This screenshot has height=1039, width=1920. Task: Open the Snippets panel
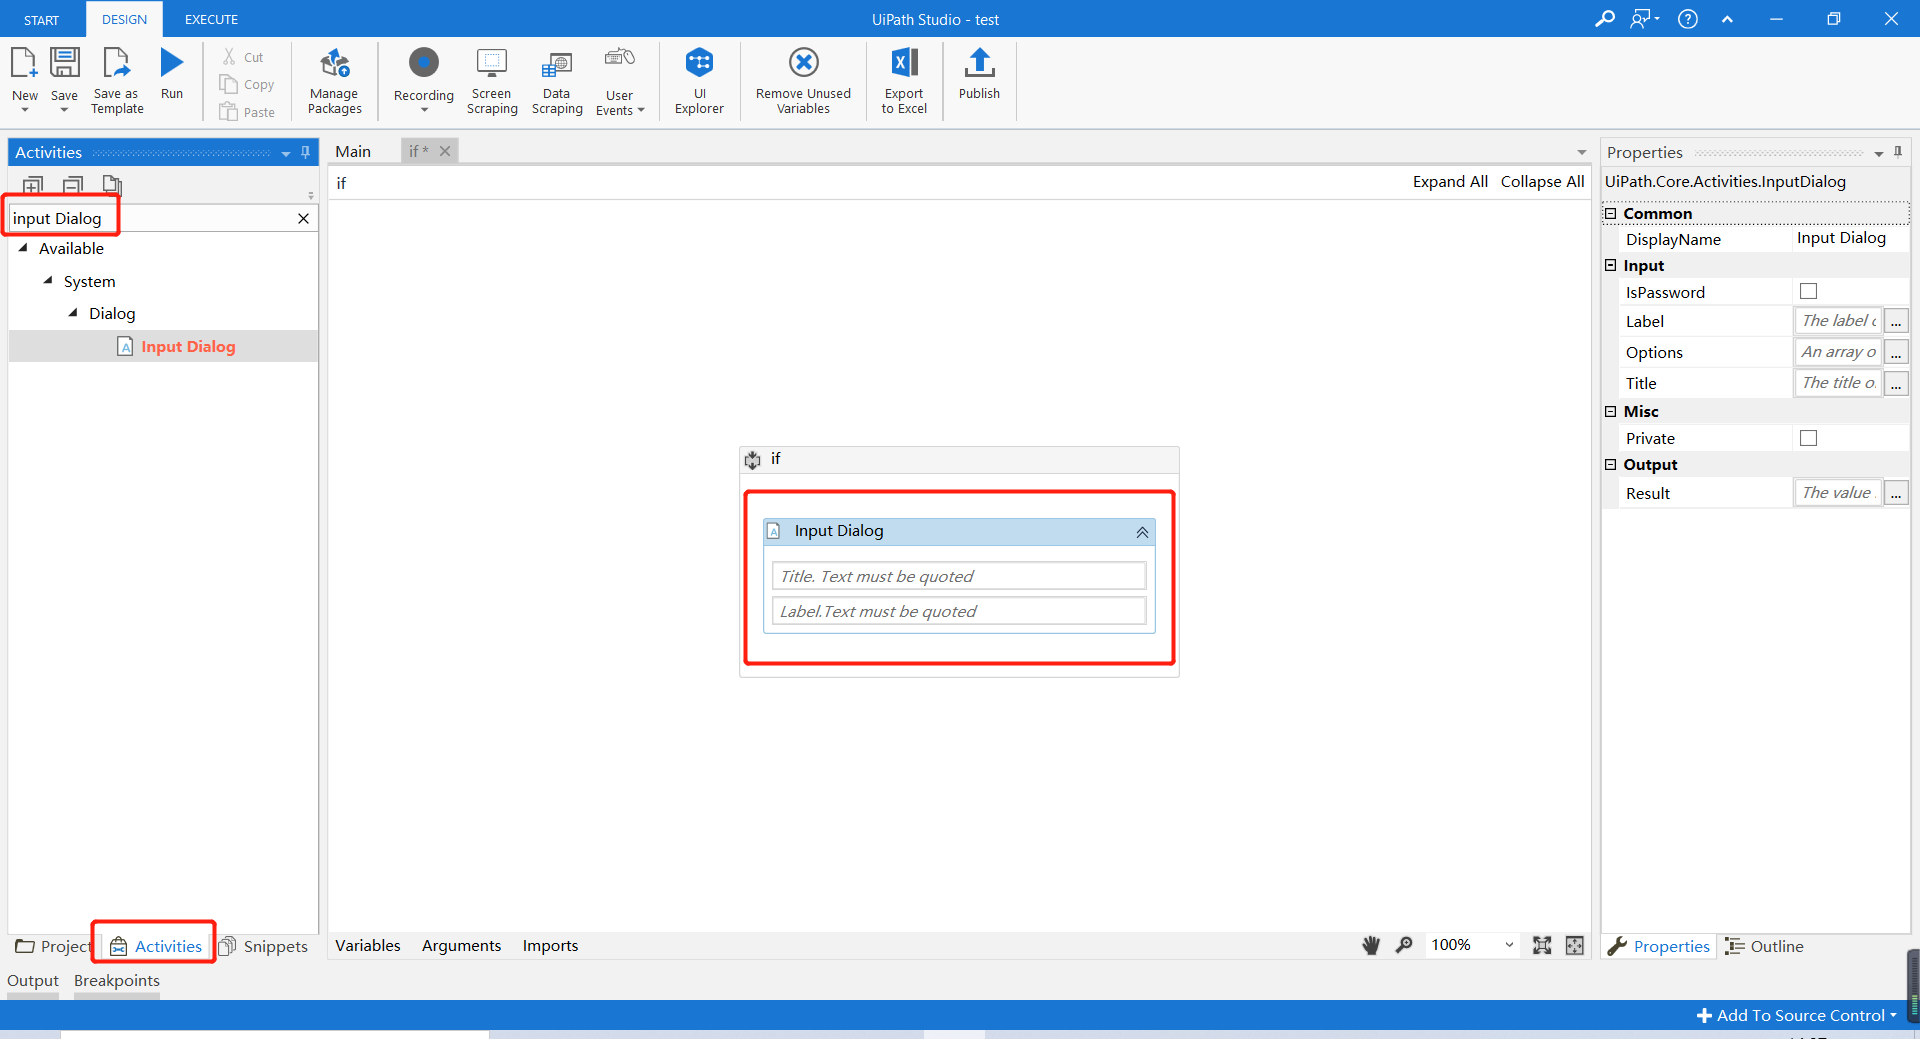pyautogui.click(x=264, y=945)
